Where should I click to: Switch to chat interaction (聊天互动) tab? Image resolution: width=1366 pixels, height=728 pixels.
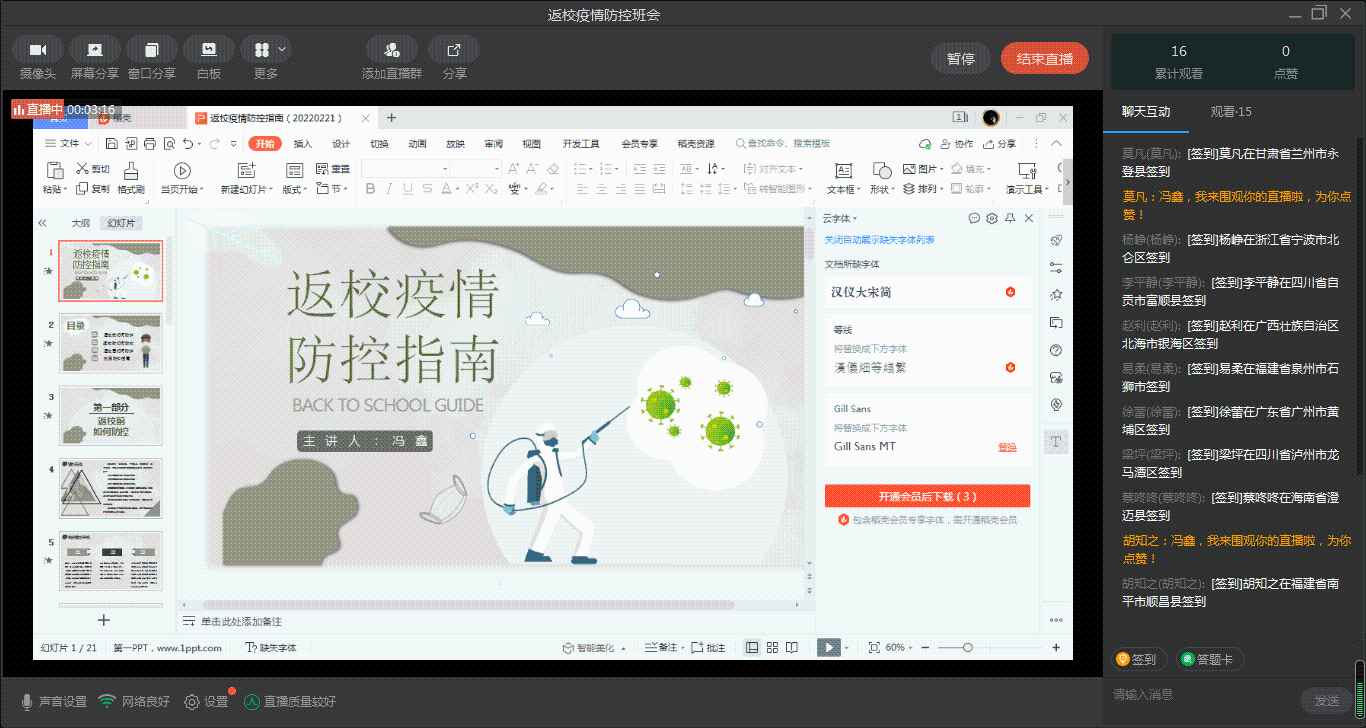point(1146,112)
